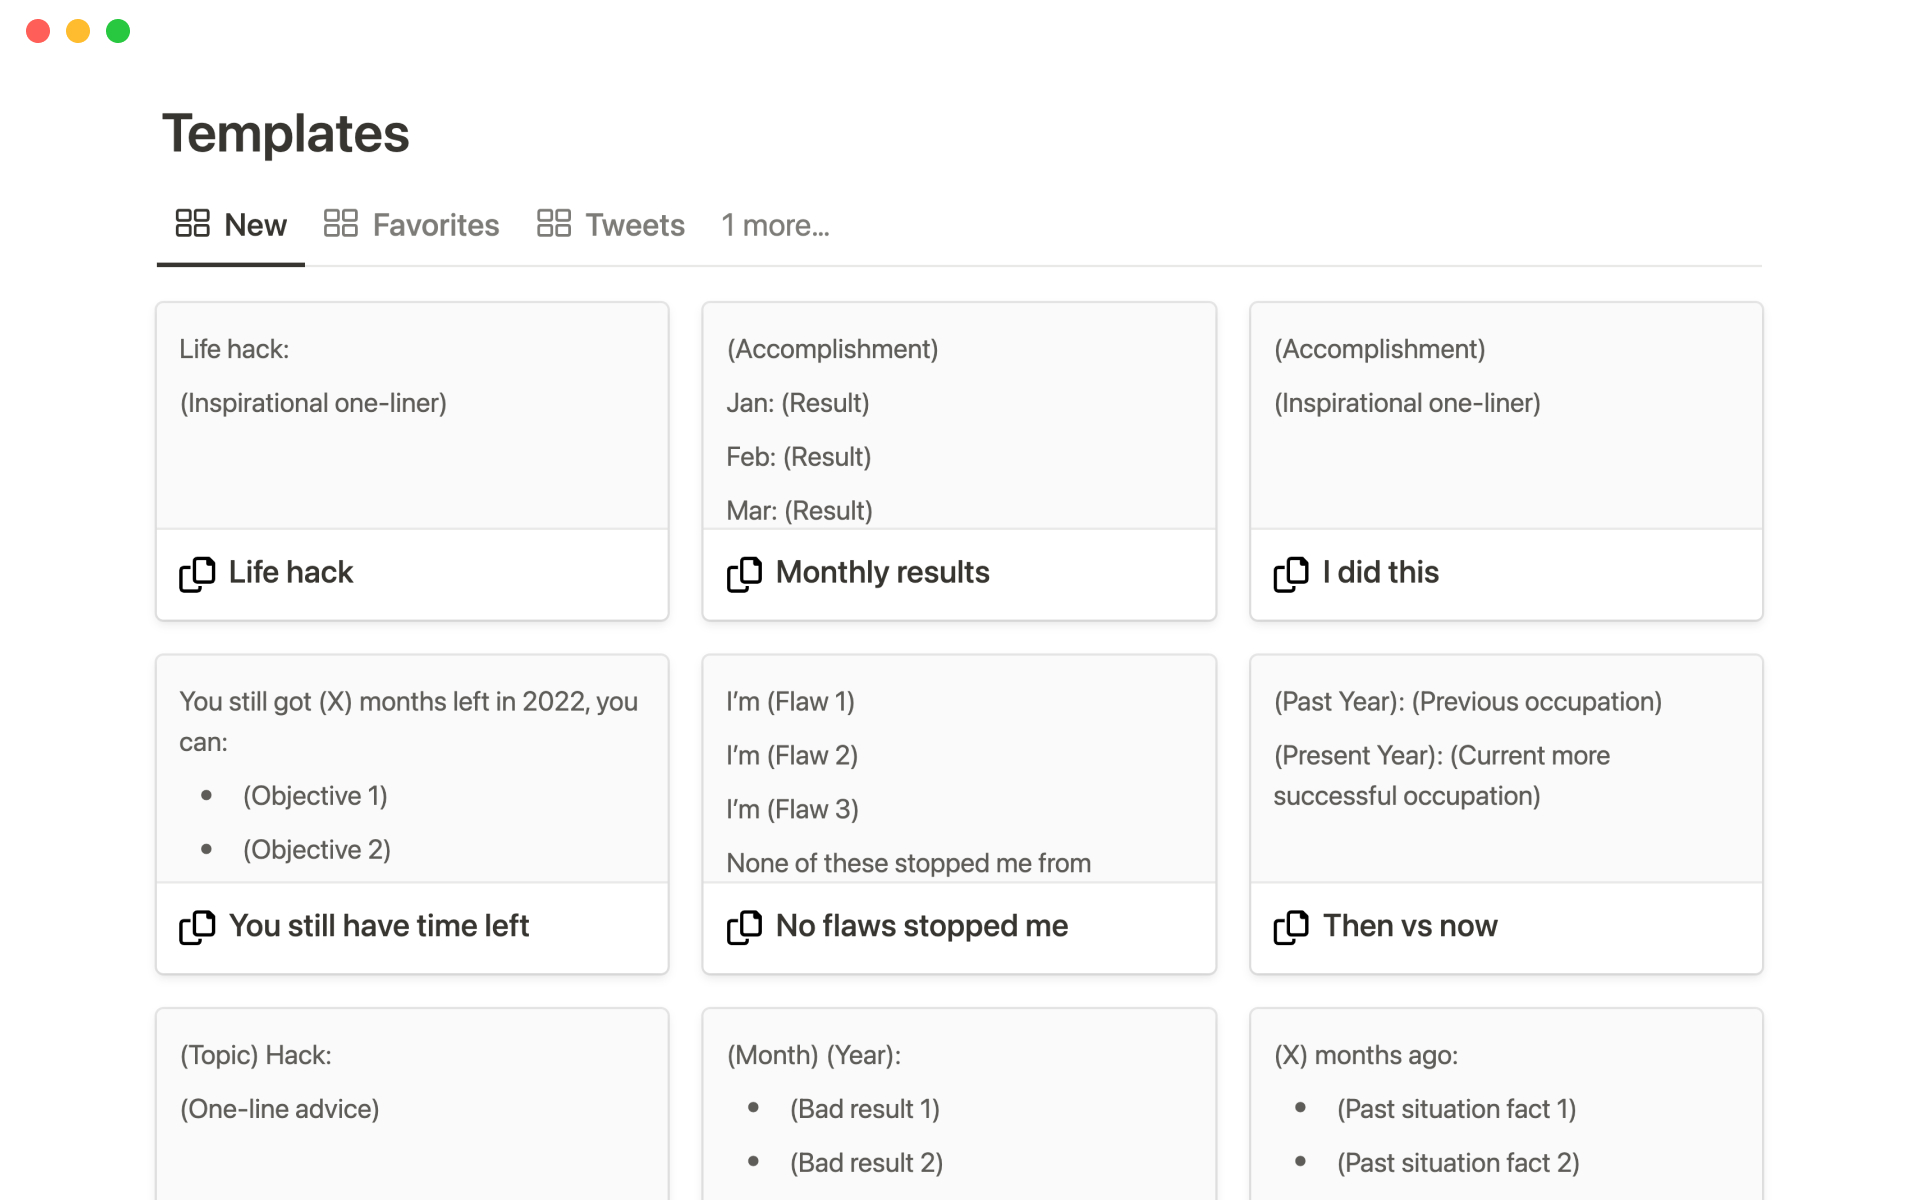This screenshot has height=1200, width=1920.
Task: Select the New view tab
Action: pyautogui.click(x=255, y=225)
